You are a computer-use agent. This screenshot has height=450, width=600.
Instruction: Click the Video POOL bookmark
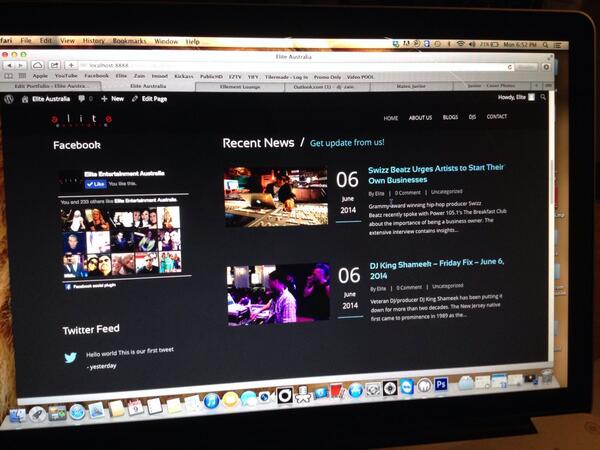point(360,77)
